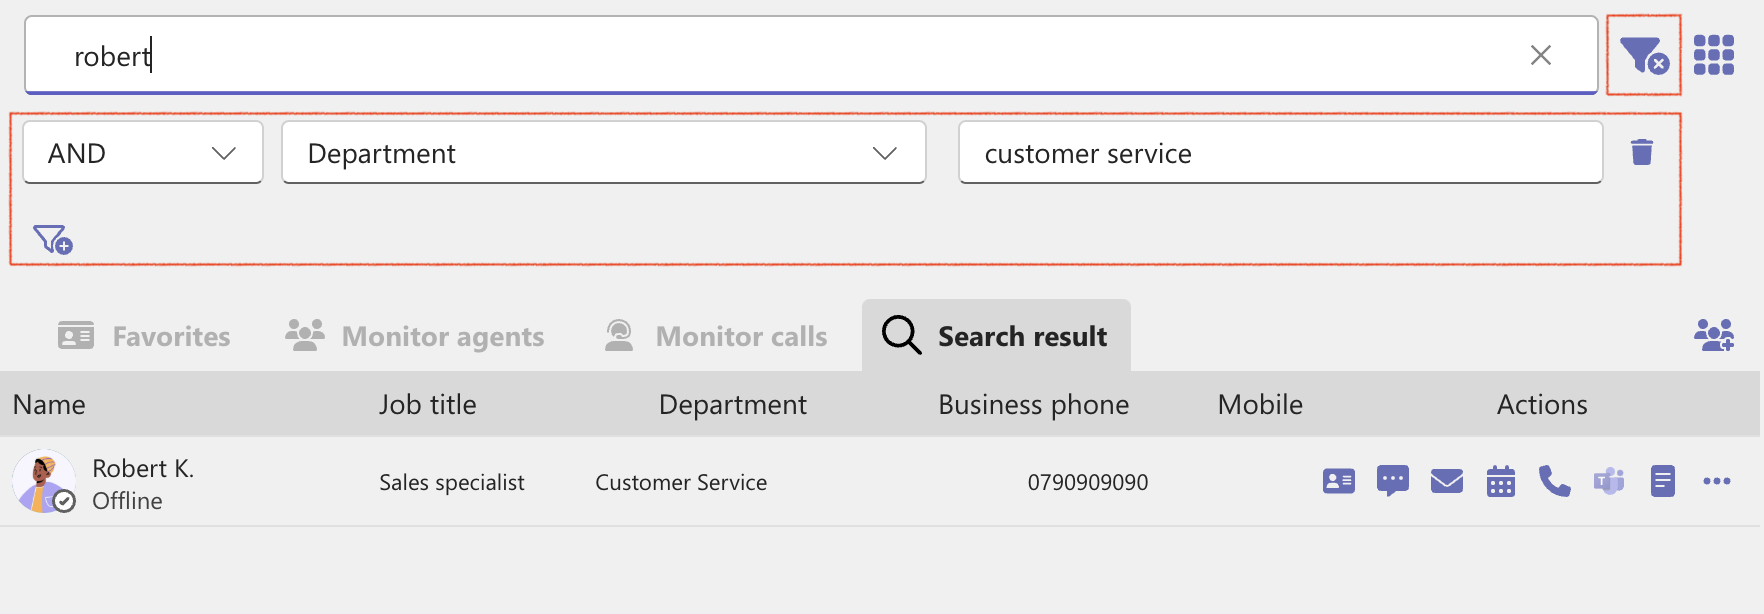Open the more actions ellipsis for Robert K.
This screenshot has height=614, width=1764.
coord(1717,481)
